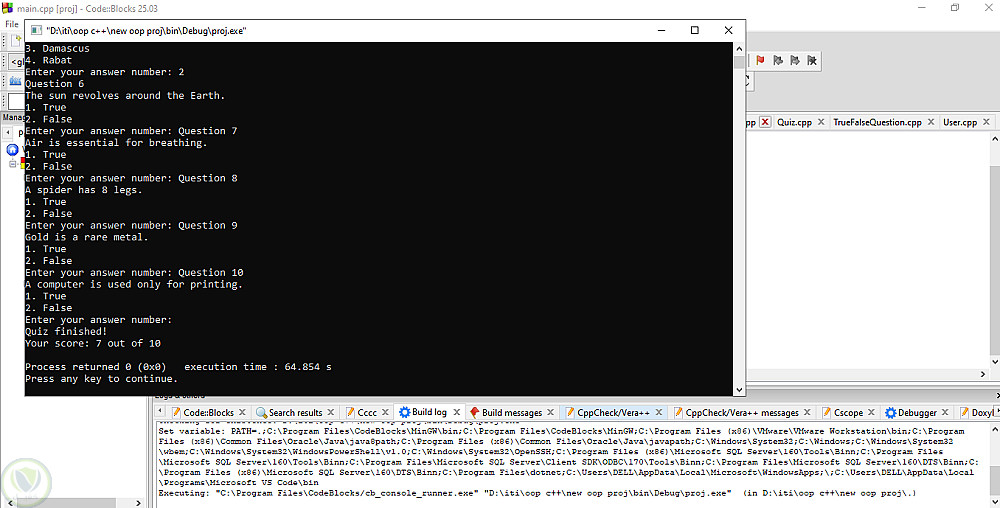The width and height of the screenshot is (1000, 508).
Task: Close the Cscope log tab
Action: [871, 412]
